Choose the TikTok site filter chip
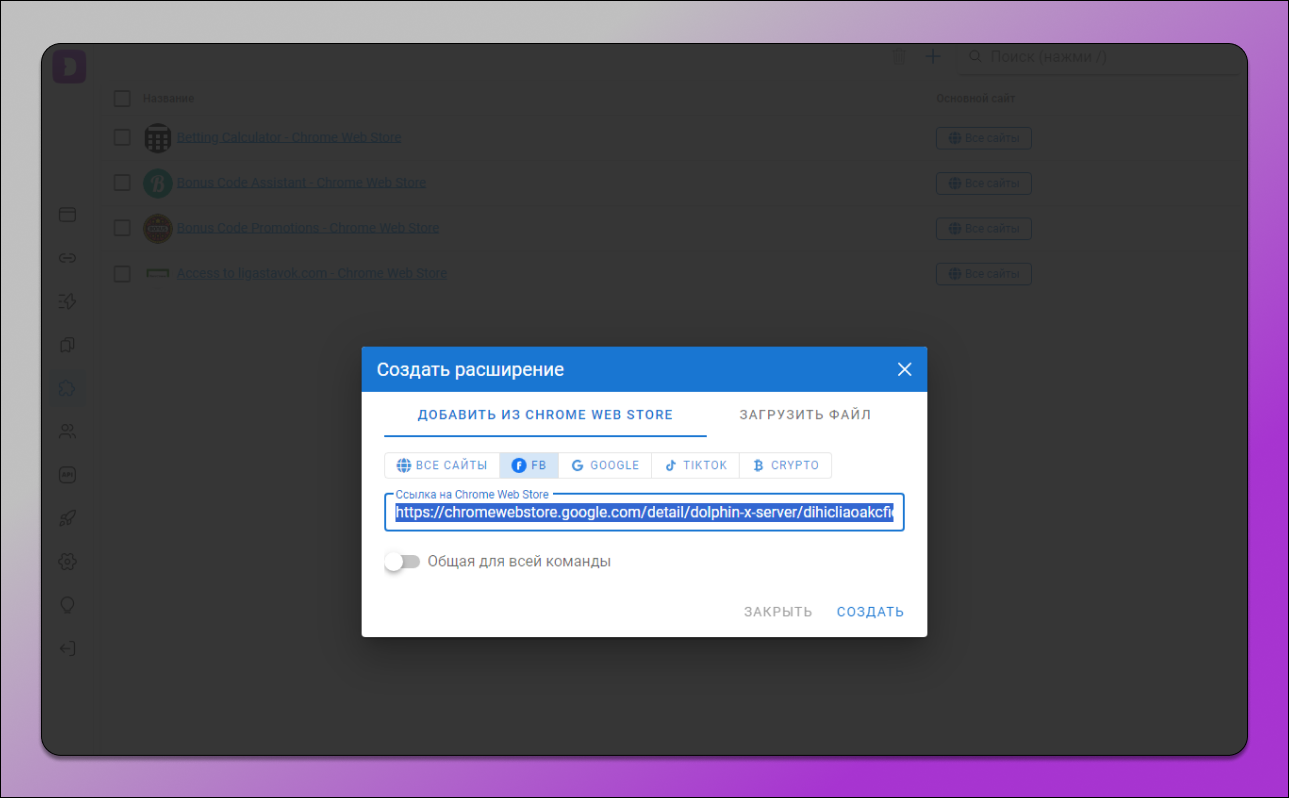 tap(696, 466)
